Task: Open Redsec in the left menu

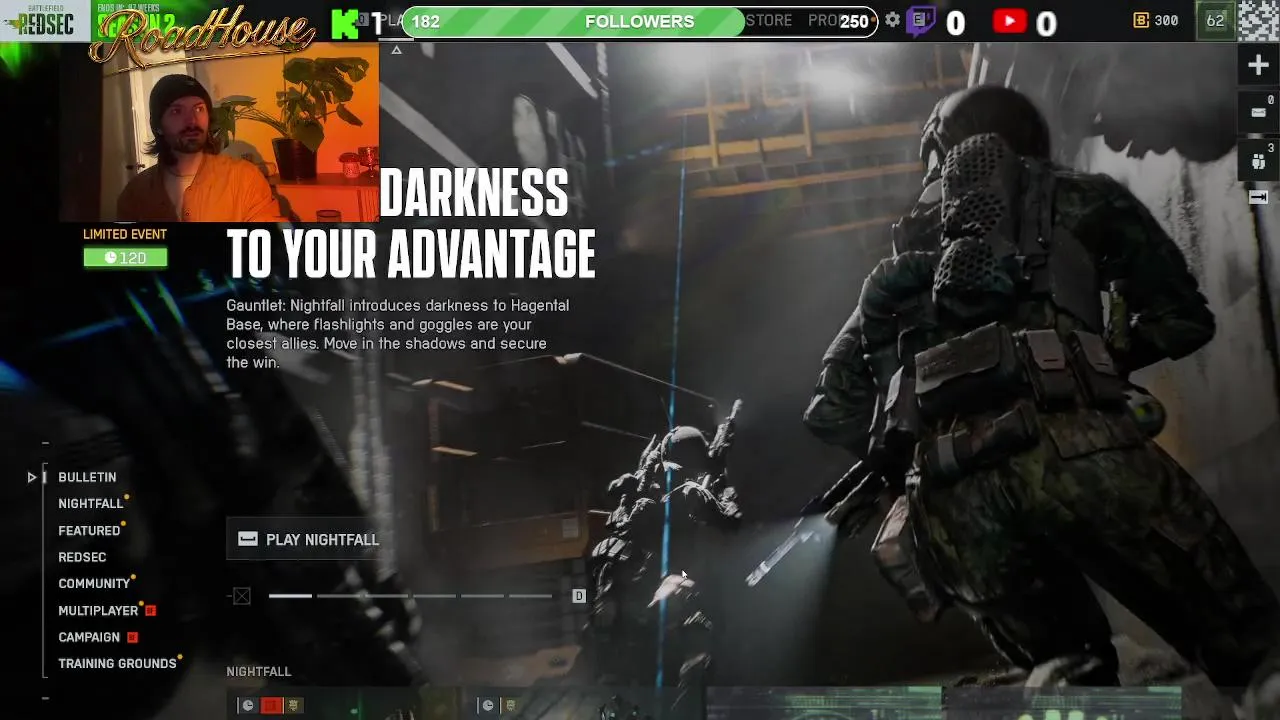Action: click(x=82, y=557)
